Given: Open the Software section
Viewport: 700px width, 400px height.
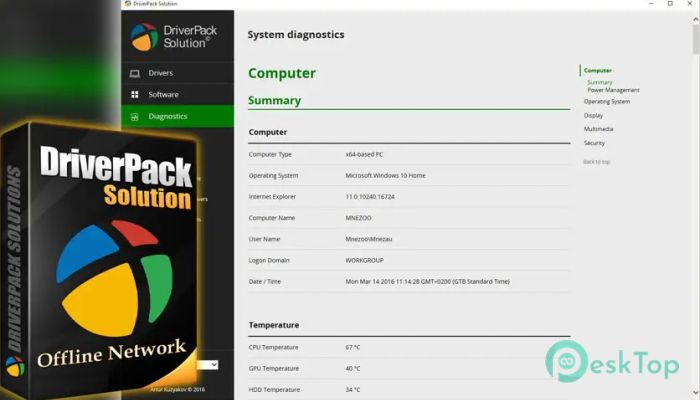Looking at the screenshot, I should coord(177,95).
